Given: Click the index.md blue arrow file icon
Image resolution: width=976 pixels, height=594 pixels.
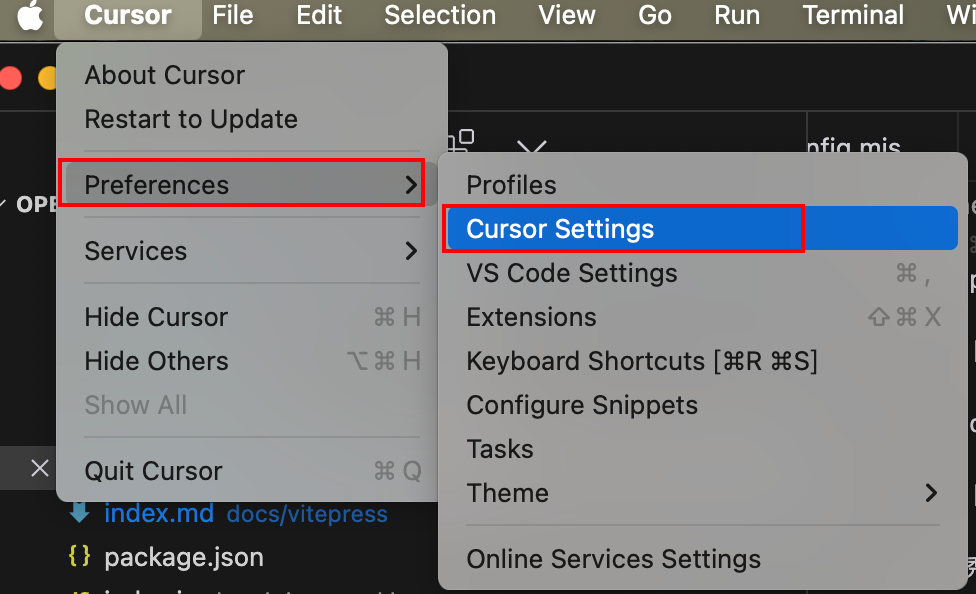Looking at the screenshot, I should (79, 513).
